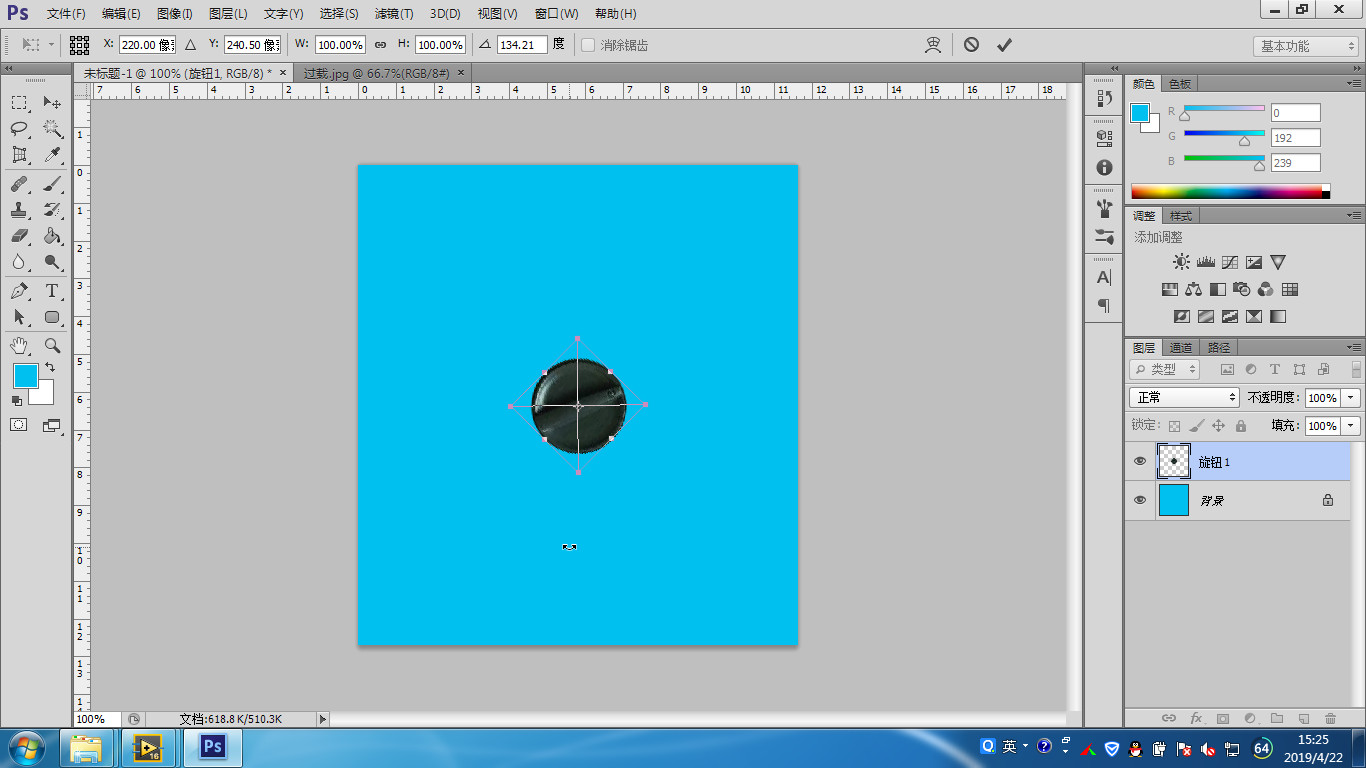Open the Color panel flyout menu
Viewport: 1366px width, 768px height.
tap(1354, 84)
